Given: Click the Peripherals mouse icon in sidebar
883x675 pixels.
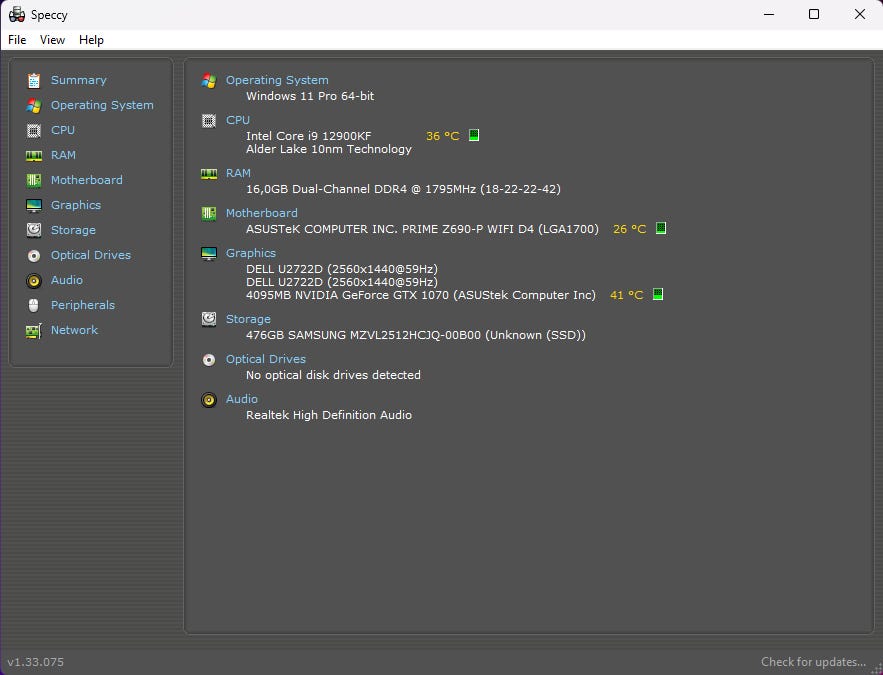Looking at the screenshot, I should pos(34,305).
